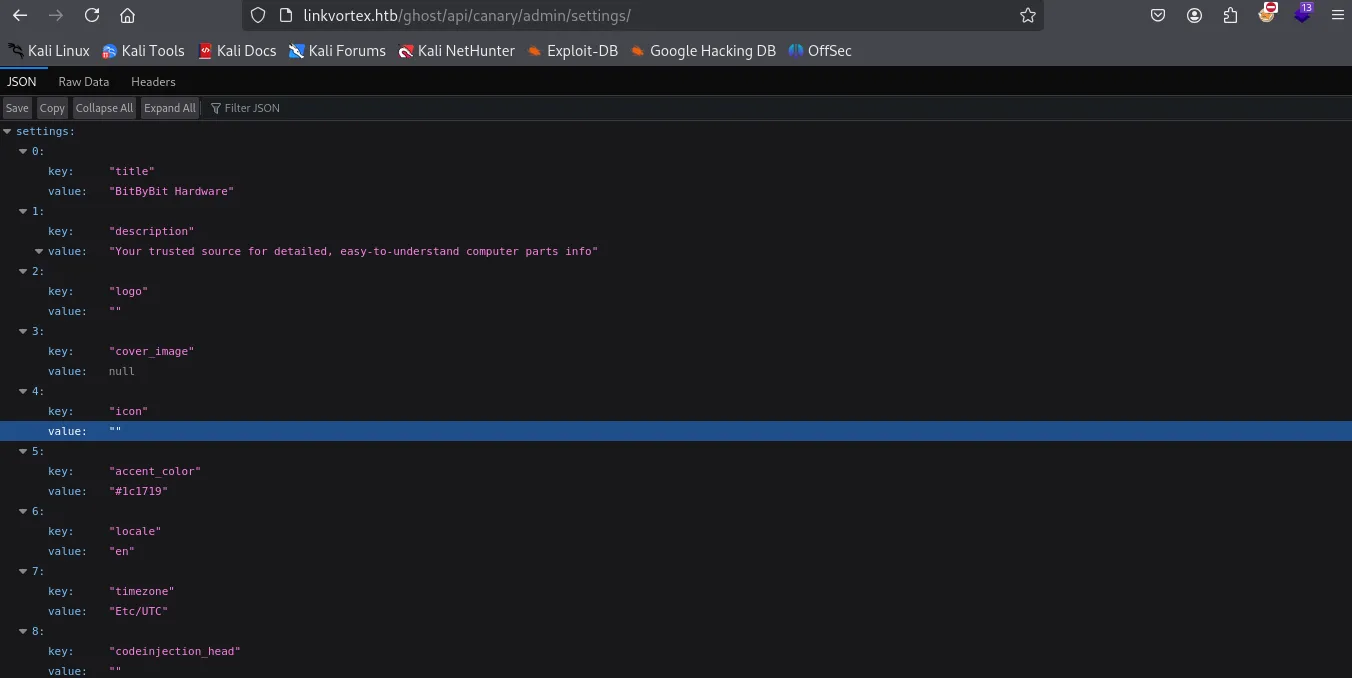Focus the Filter JSON field
Image resolution: width=1352 pixels, height=678 pixels.
tap(778, 108)
